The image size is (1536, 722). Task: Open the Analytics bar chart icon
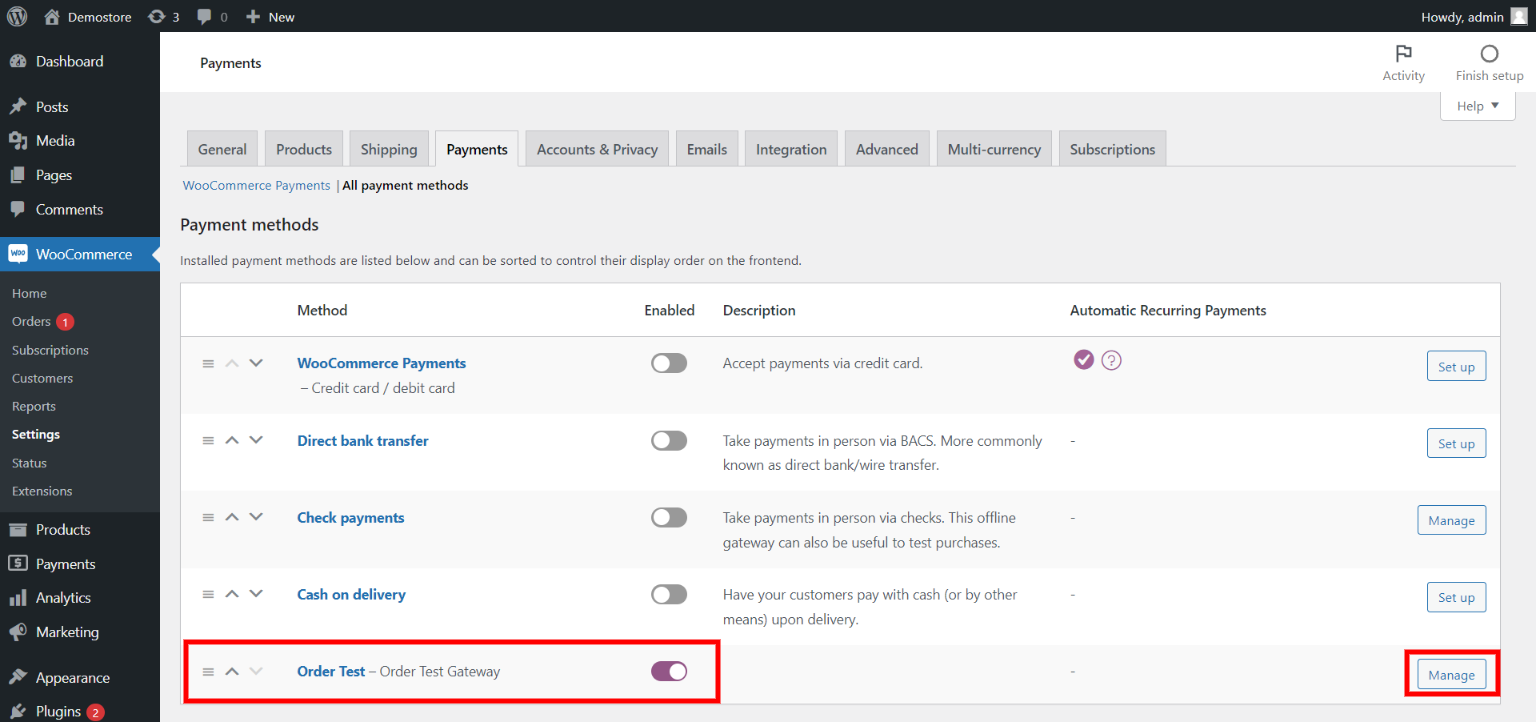click(18, 598)
